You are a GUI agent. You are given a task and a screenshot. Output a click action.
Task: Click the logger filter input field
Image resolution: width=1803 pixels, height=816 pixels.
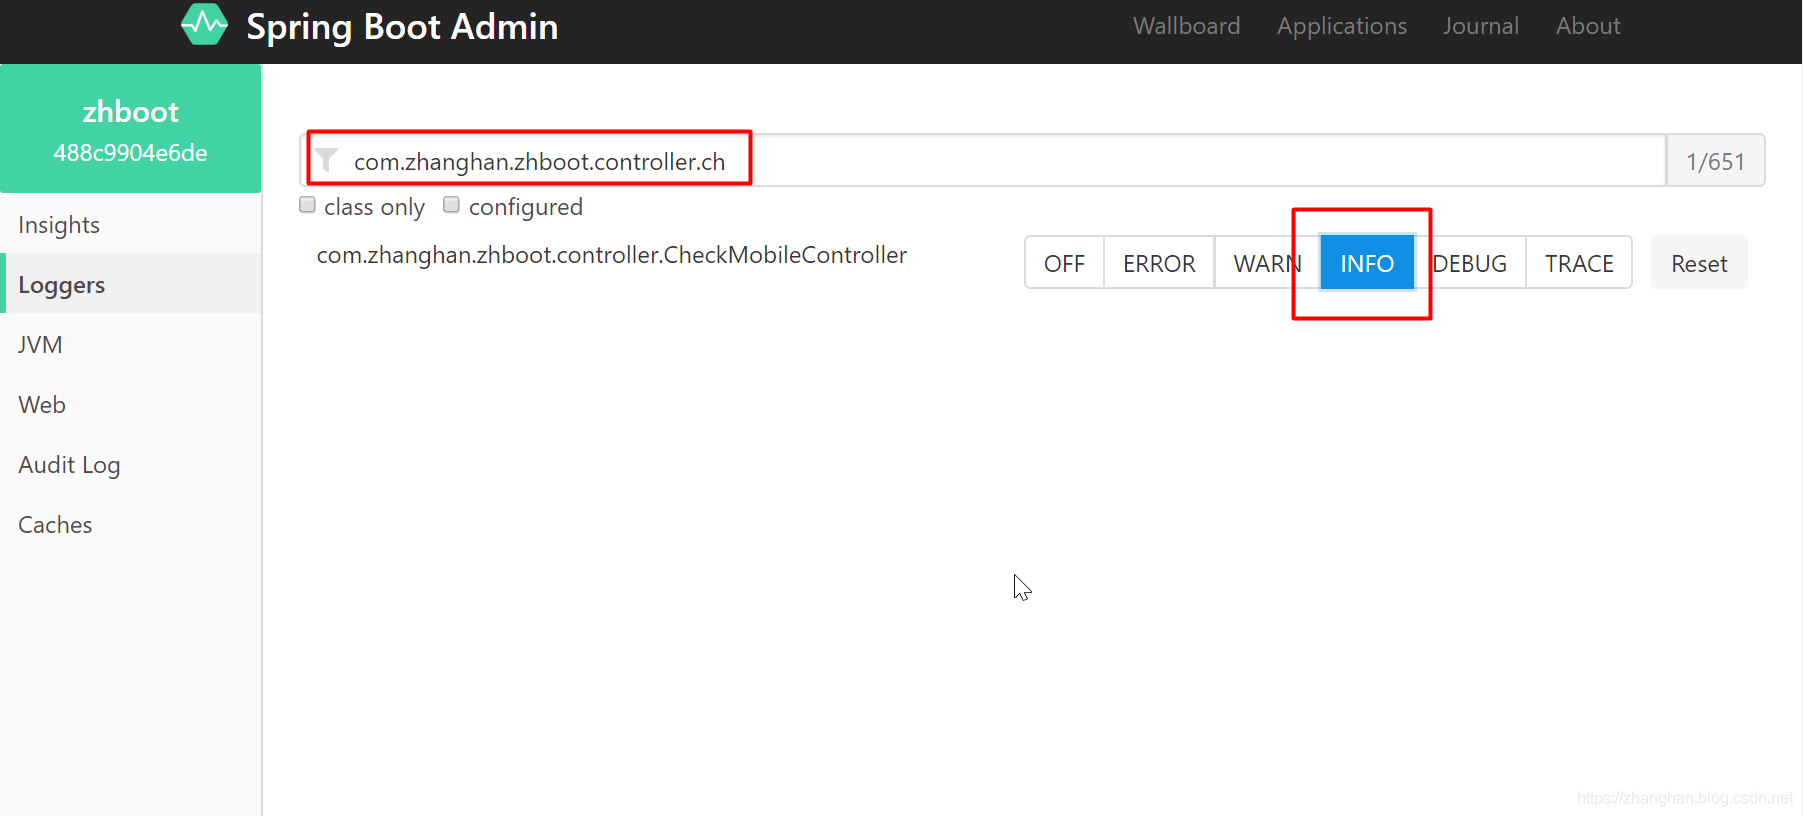pos(983,160)
